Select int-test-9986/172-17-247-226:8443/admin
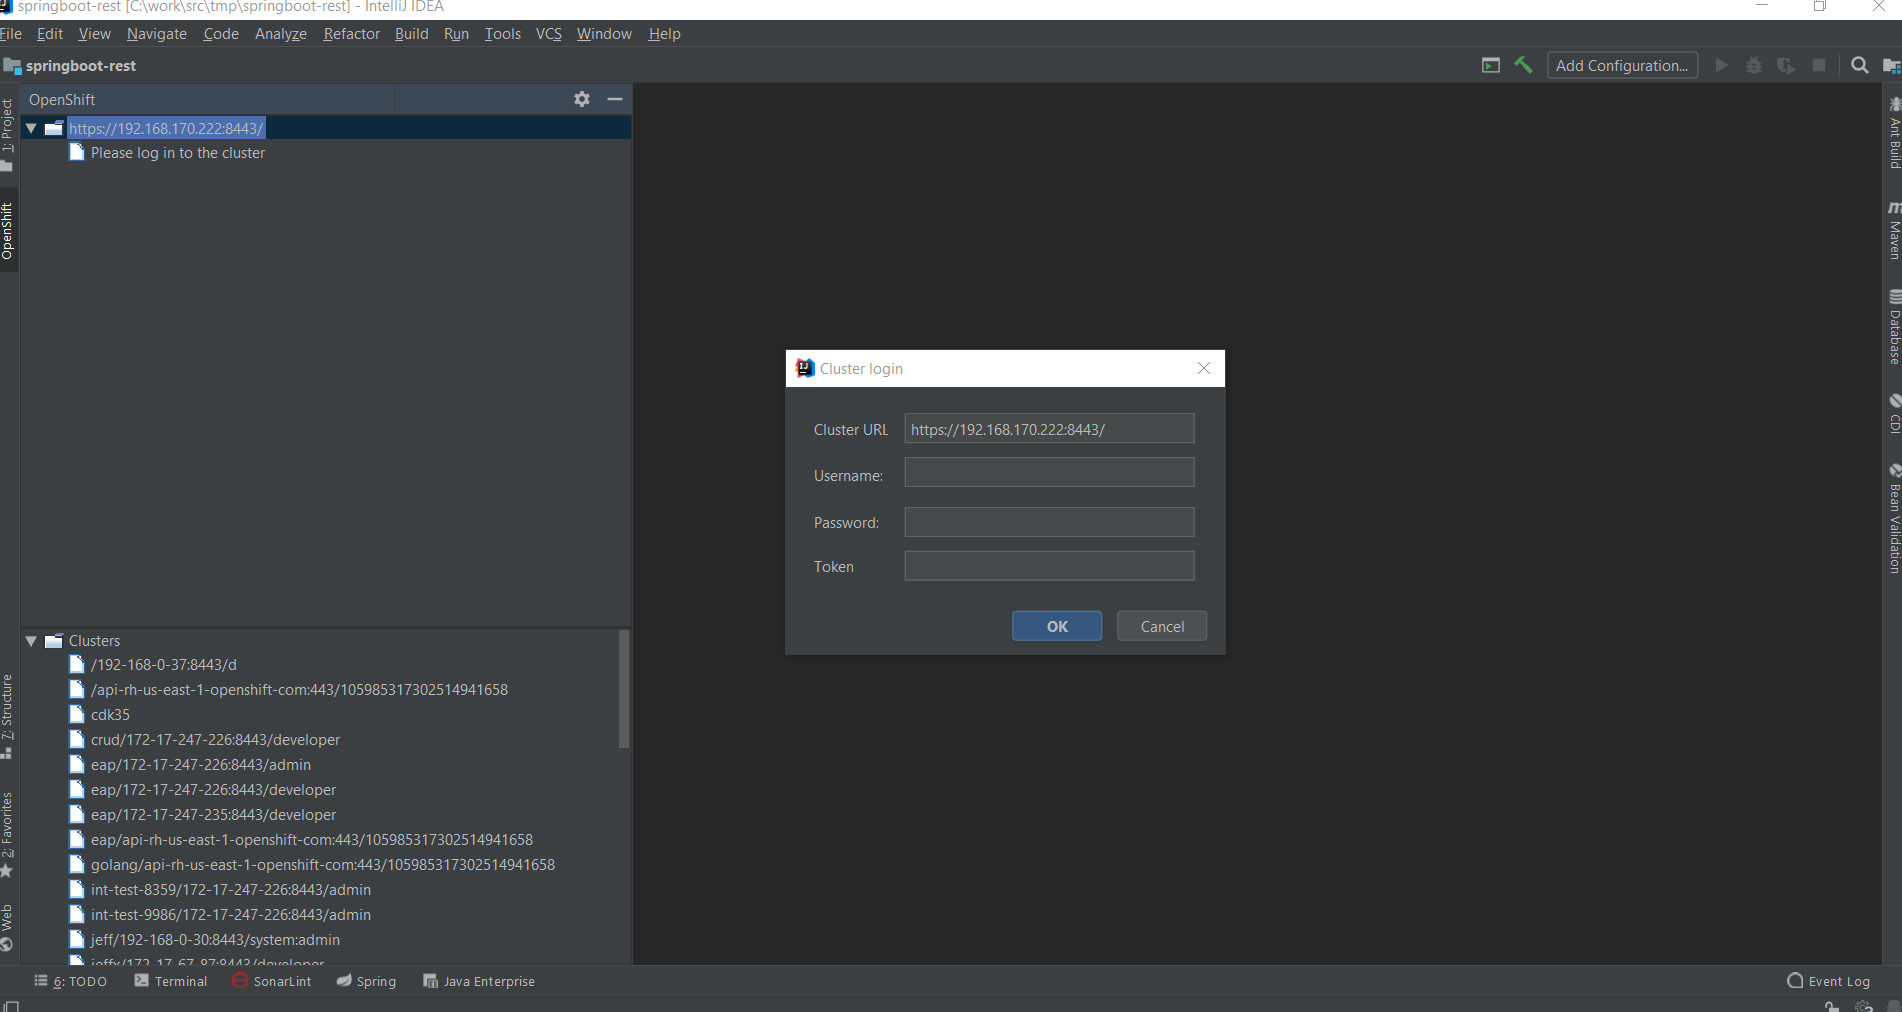This screenshot has height=1012, width=1902. 230,914
